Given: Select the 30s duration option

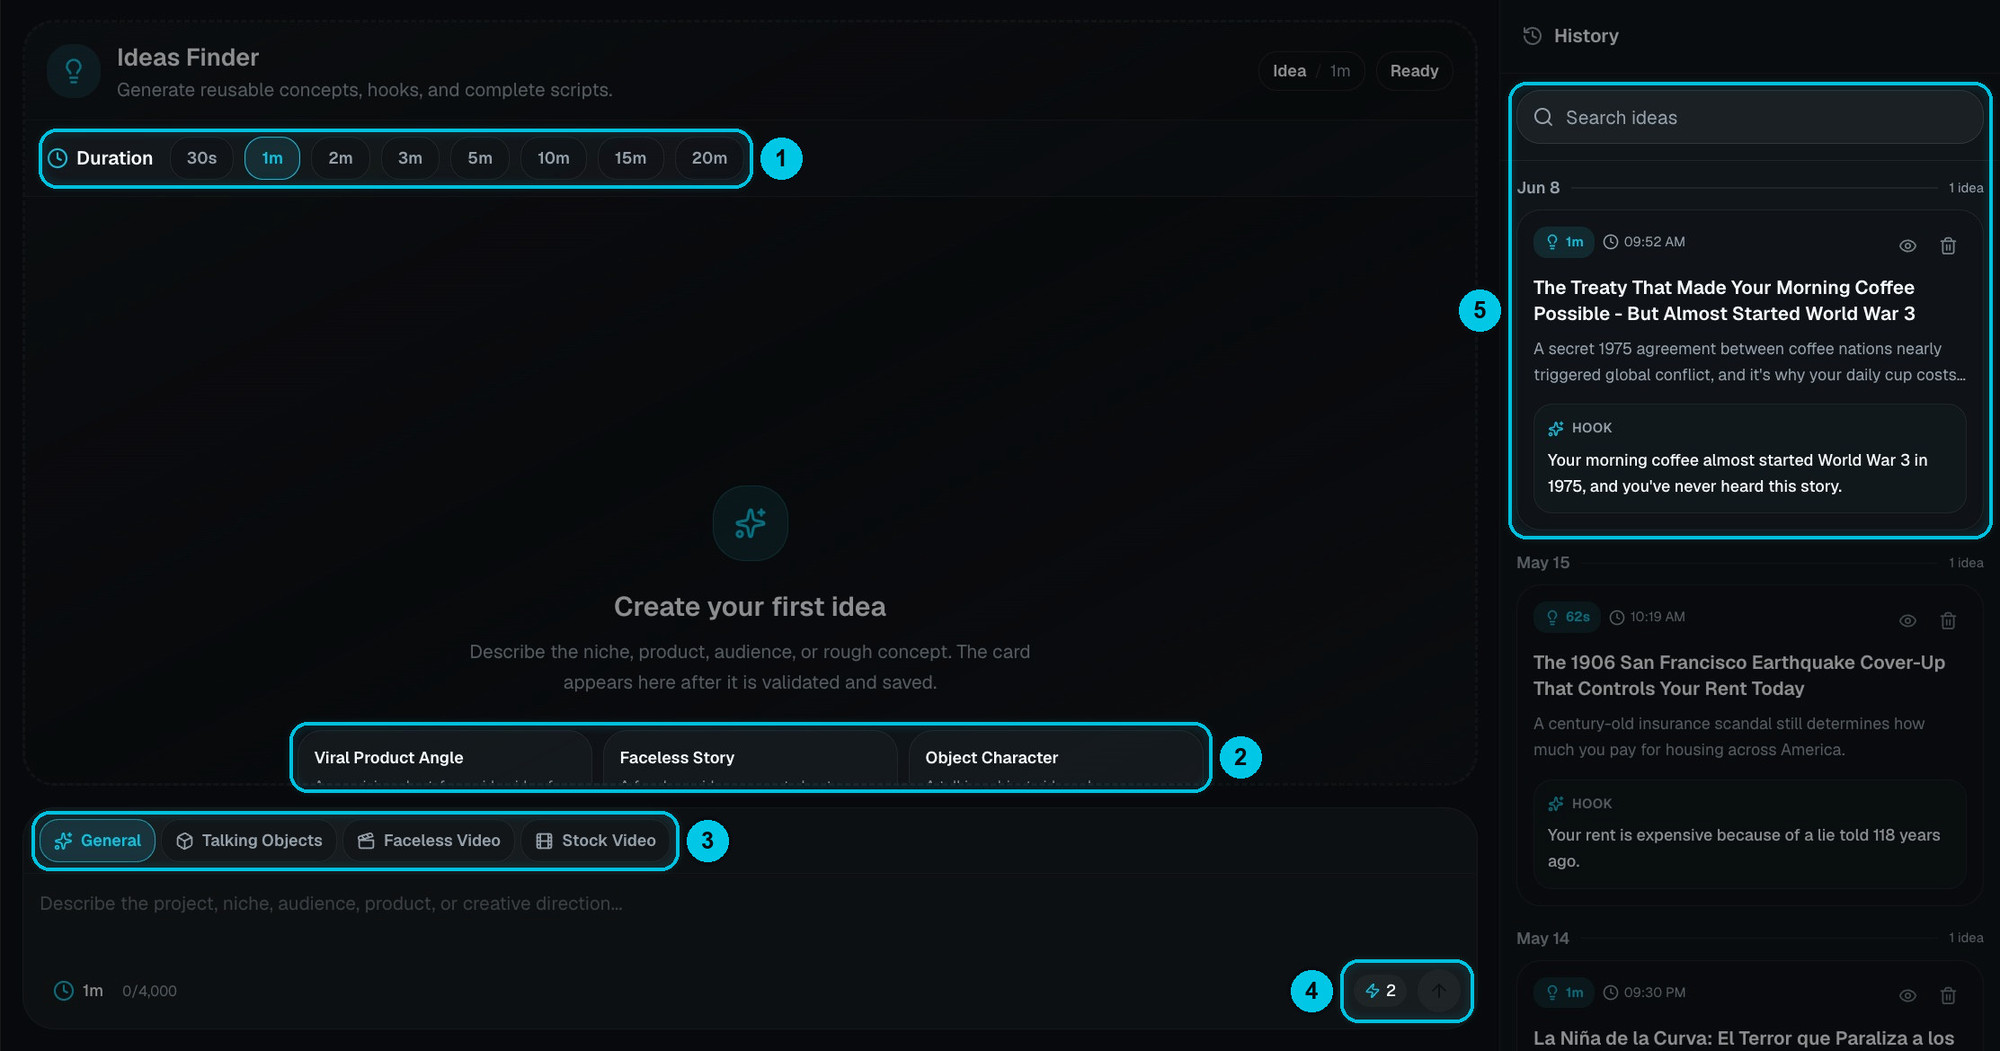Looking at the screenshot, I should point(202,158).
